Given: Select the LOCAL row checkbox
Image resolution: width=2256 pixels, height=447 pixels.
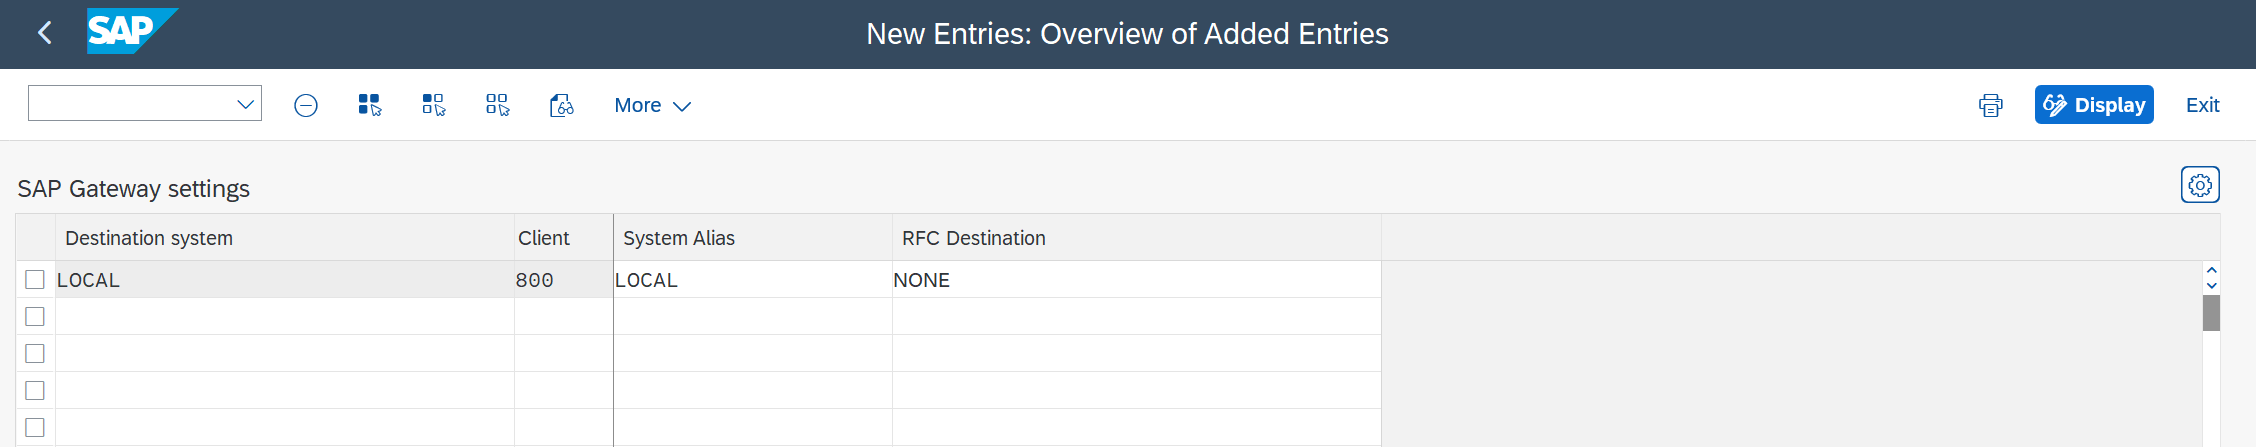Looking at the screenshot, I should 35,280.
